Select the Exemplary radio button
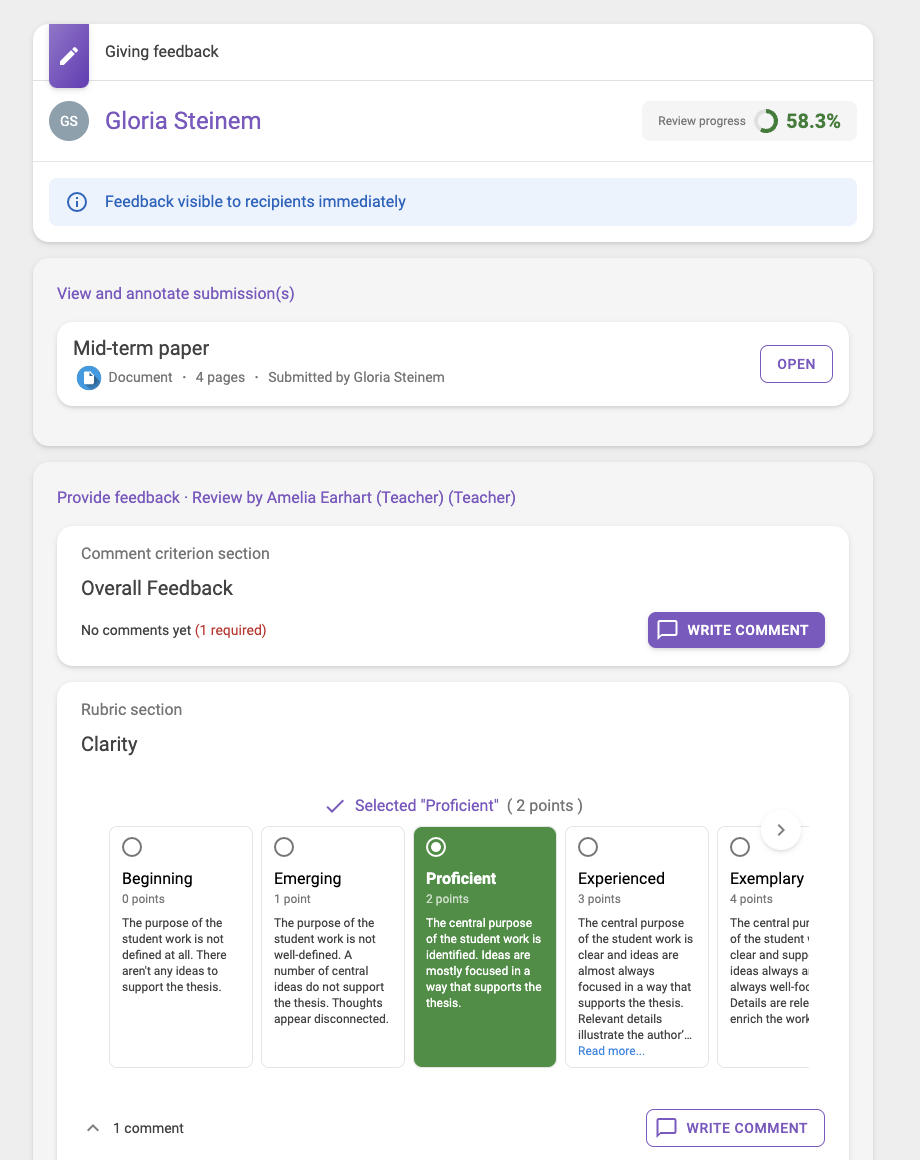Viewport: 920px width, 1160px height. point(740,847)
